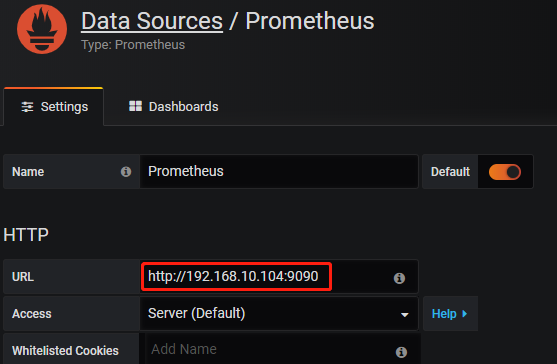Screen dimensions: 557x364
Task: Click the Prometheus flame logo icon
Action: 42,29
